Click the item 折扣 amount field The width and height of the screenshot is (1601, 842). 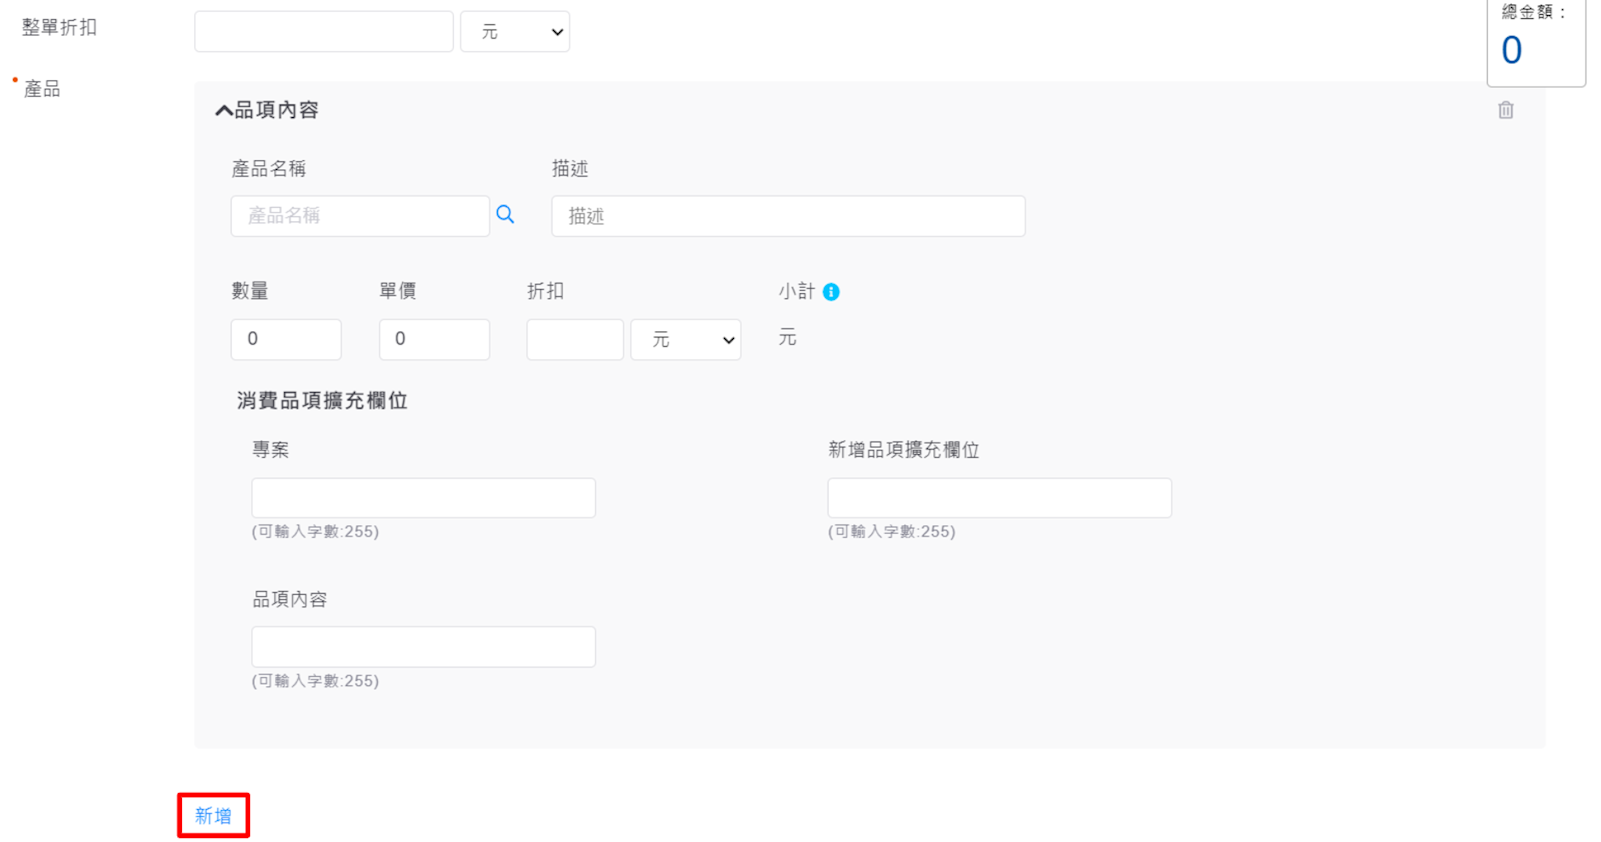tap(575, 340)
